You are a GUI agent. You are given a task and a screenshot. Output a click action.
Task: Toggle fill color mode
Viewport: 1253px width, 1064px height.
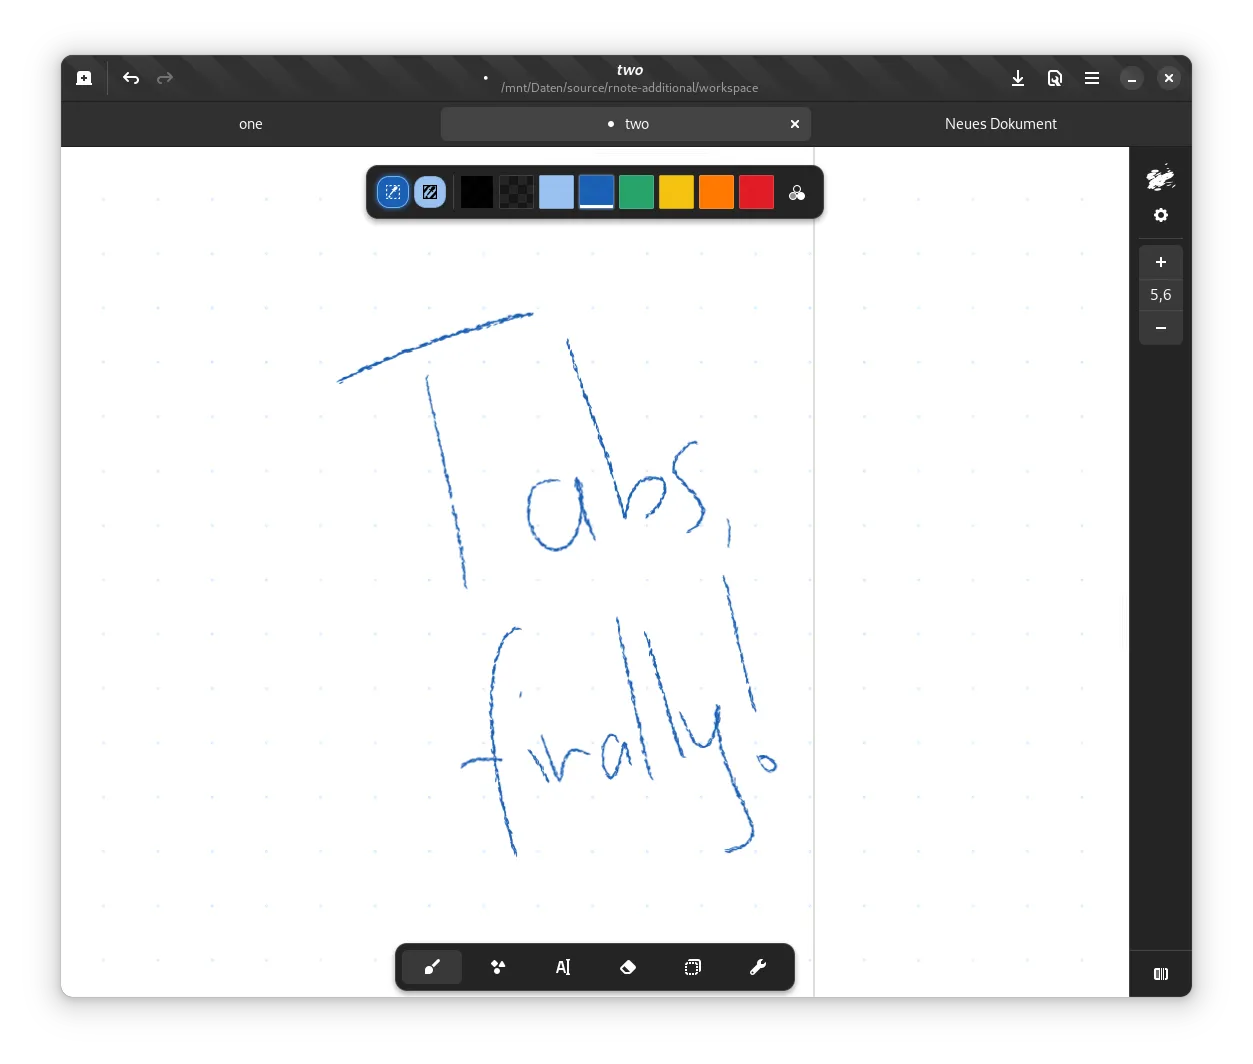[x=430, y=192]
